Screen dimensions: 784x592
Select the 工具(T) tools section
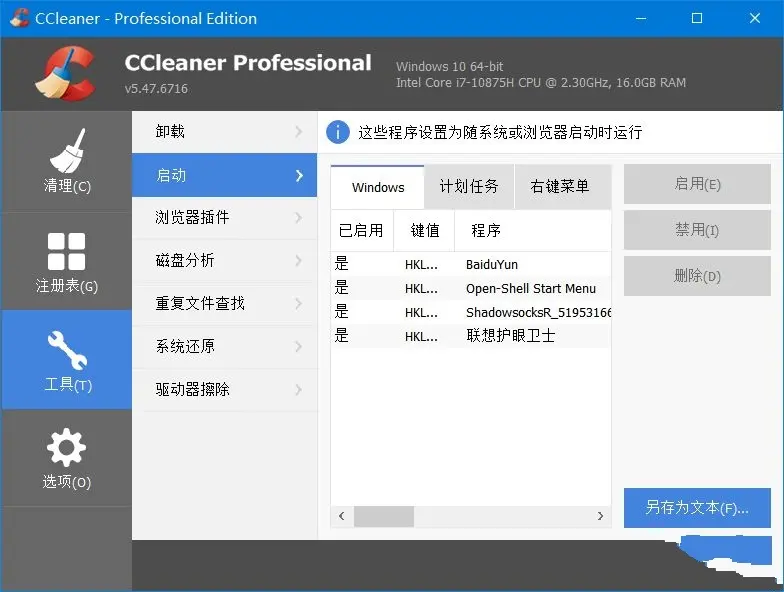tap(66, 360)
